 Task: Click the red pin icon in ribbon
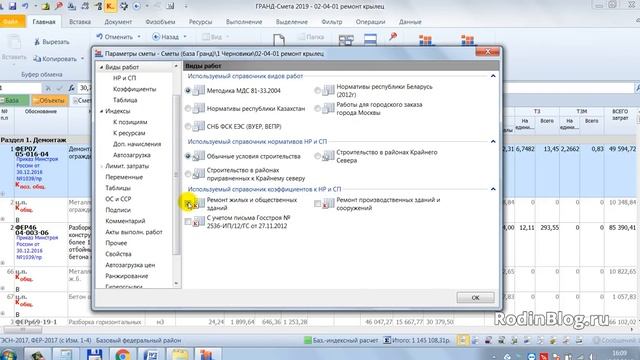393,38
